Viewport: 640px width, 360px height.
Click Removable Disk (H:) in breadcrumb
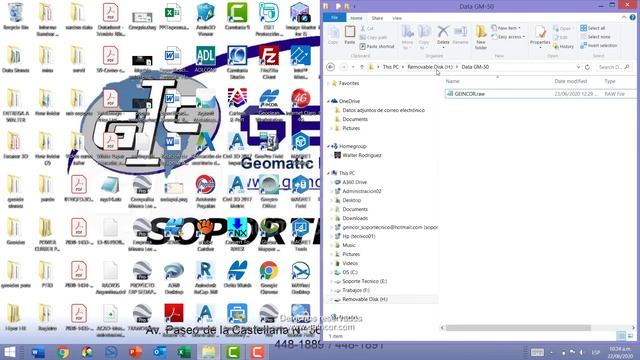tap(430, 67)
